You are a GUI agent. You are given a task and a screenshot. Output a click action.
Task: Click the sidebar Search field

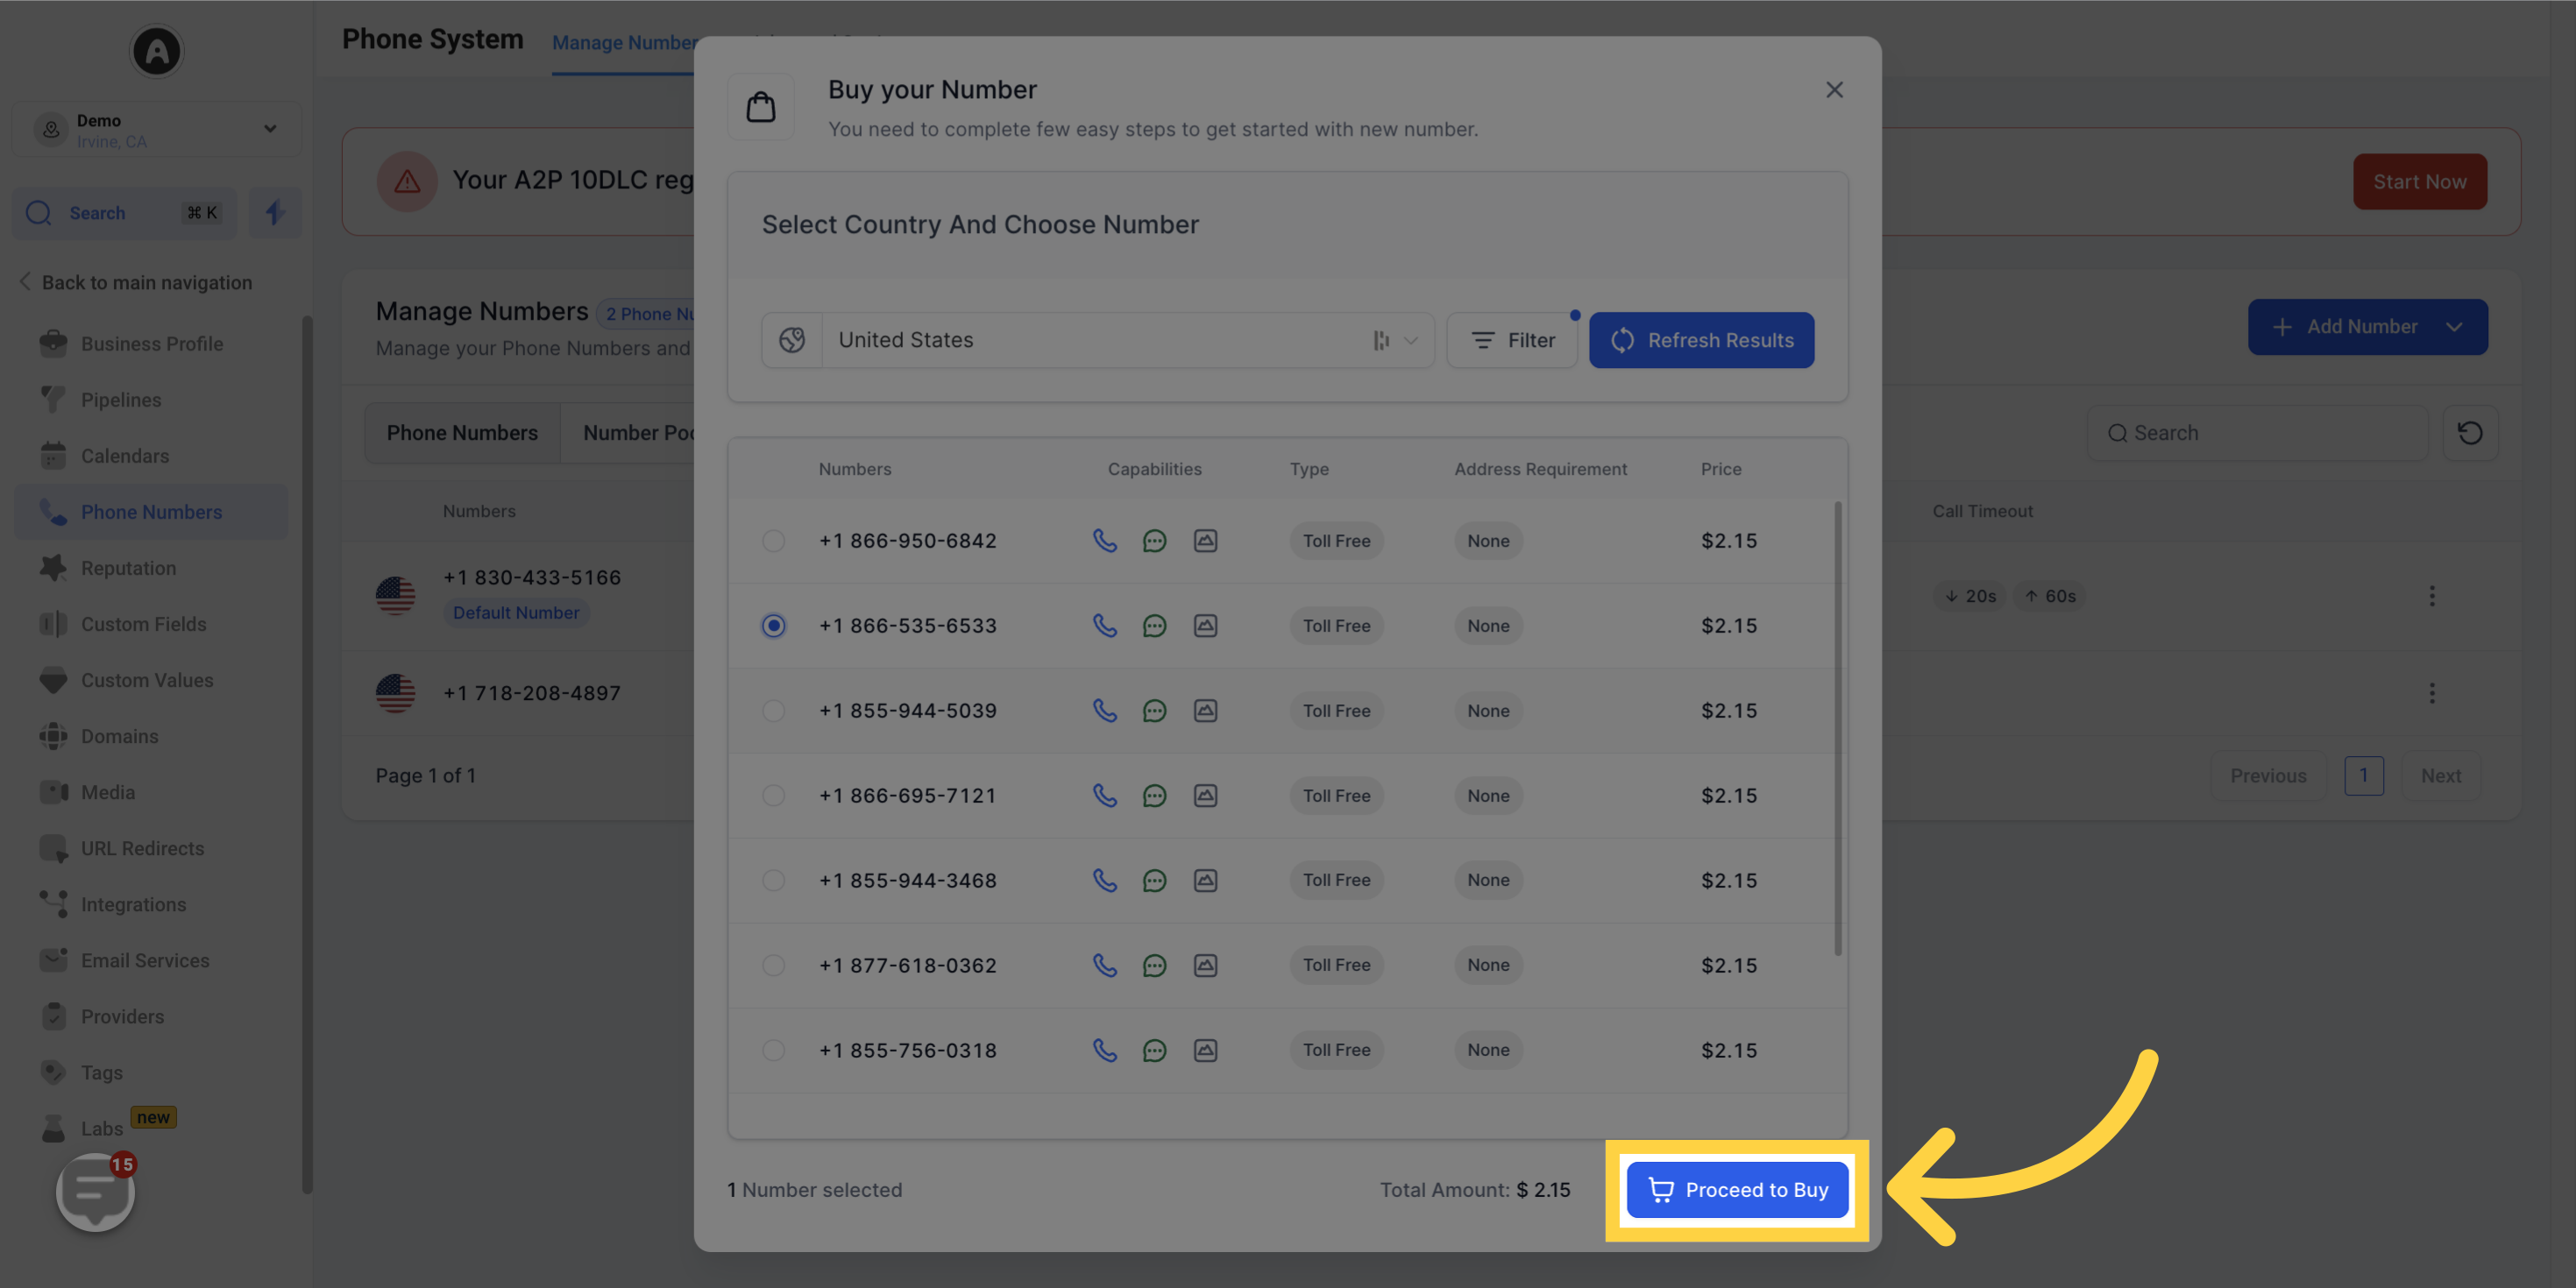[125, 213]
